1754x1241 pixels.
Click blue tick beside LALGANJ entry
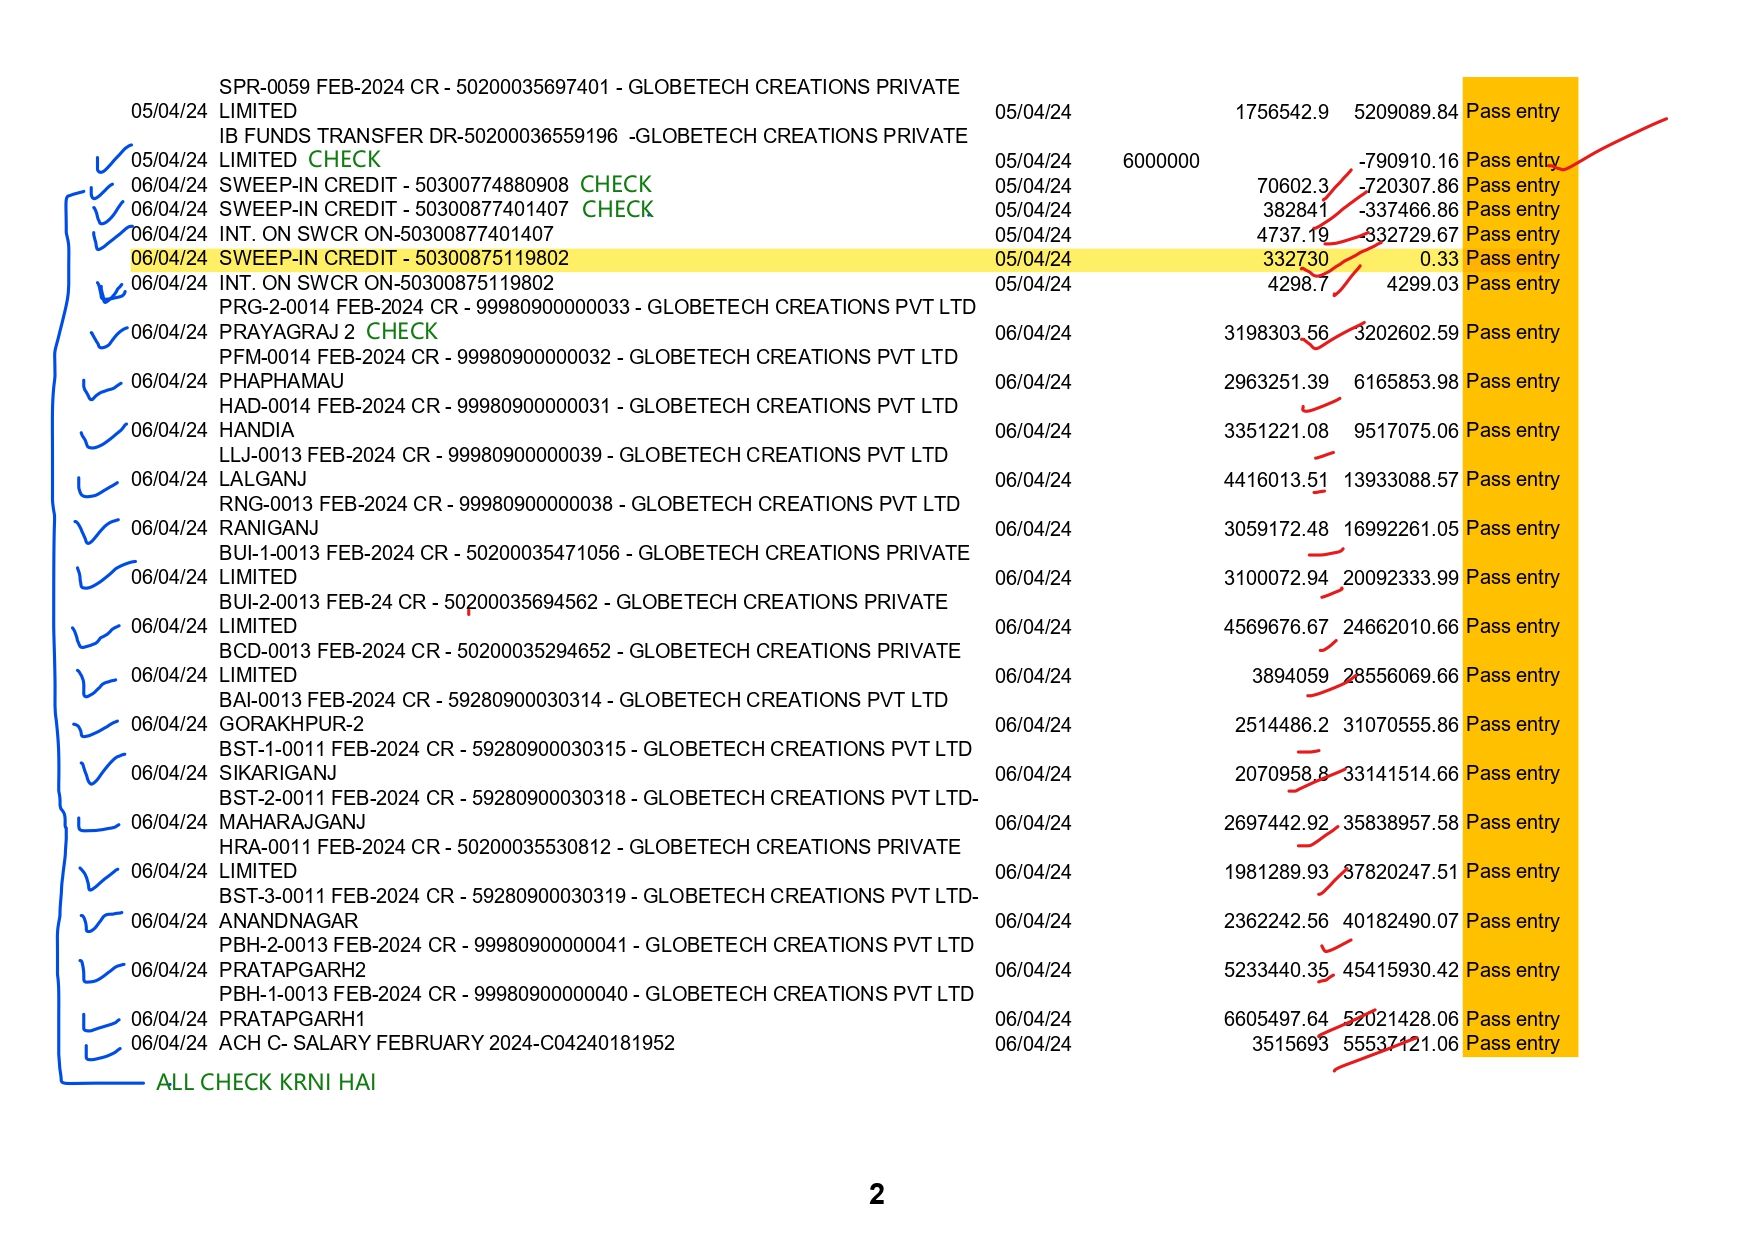(x=98, y=487)
